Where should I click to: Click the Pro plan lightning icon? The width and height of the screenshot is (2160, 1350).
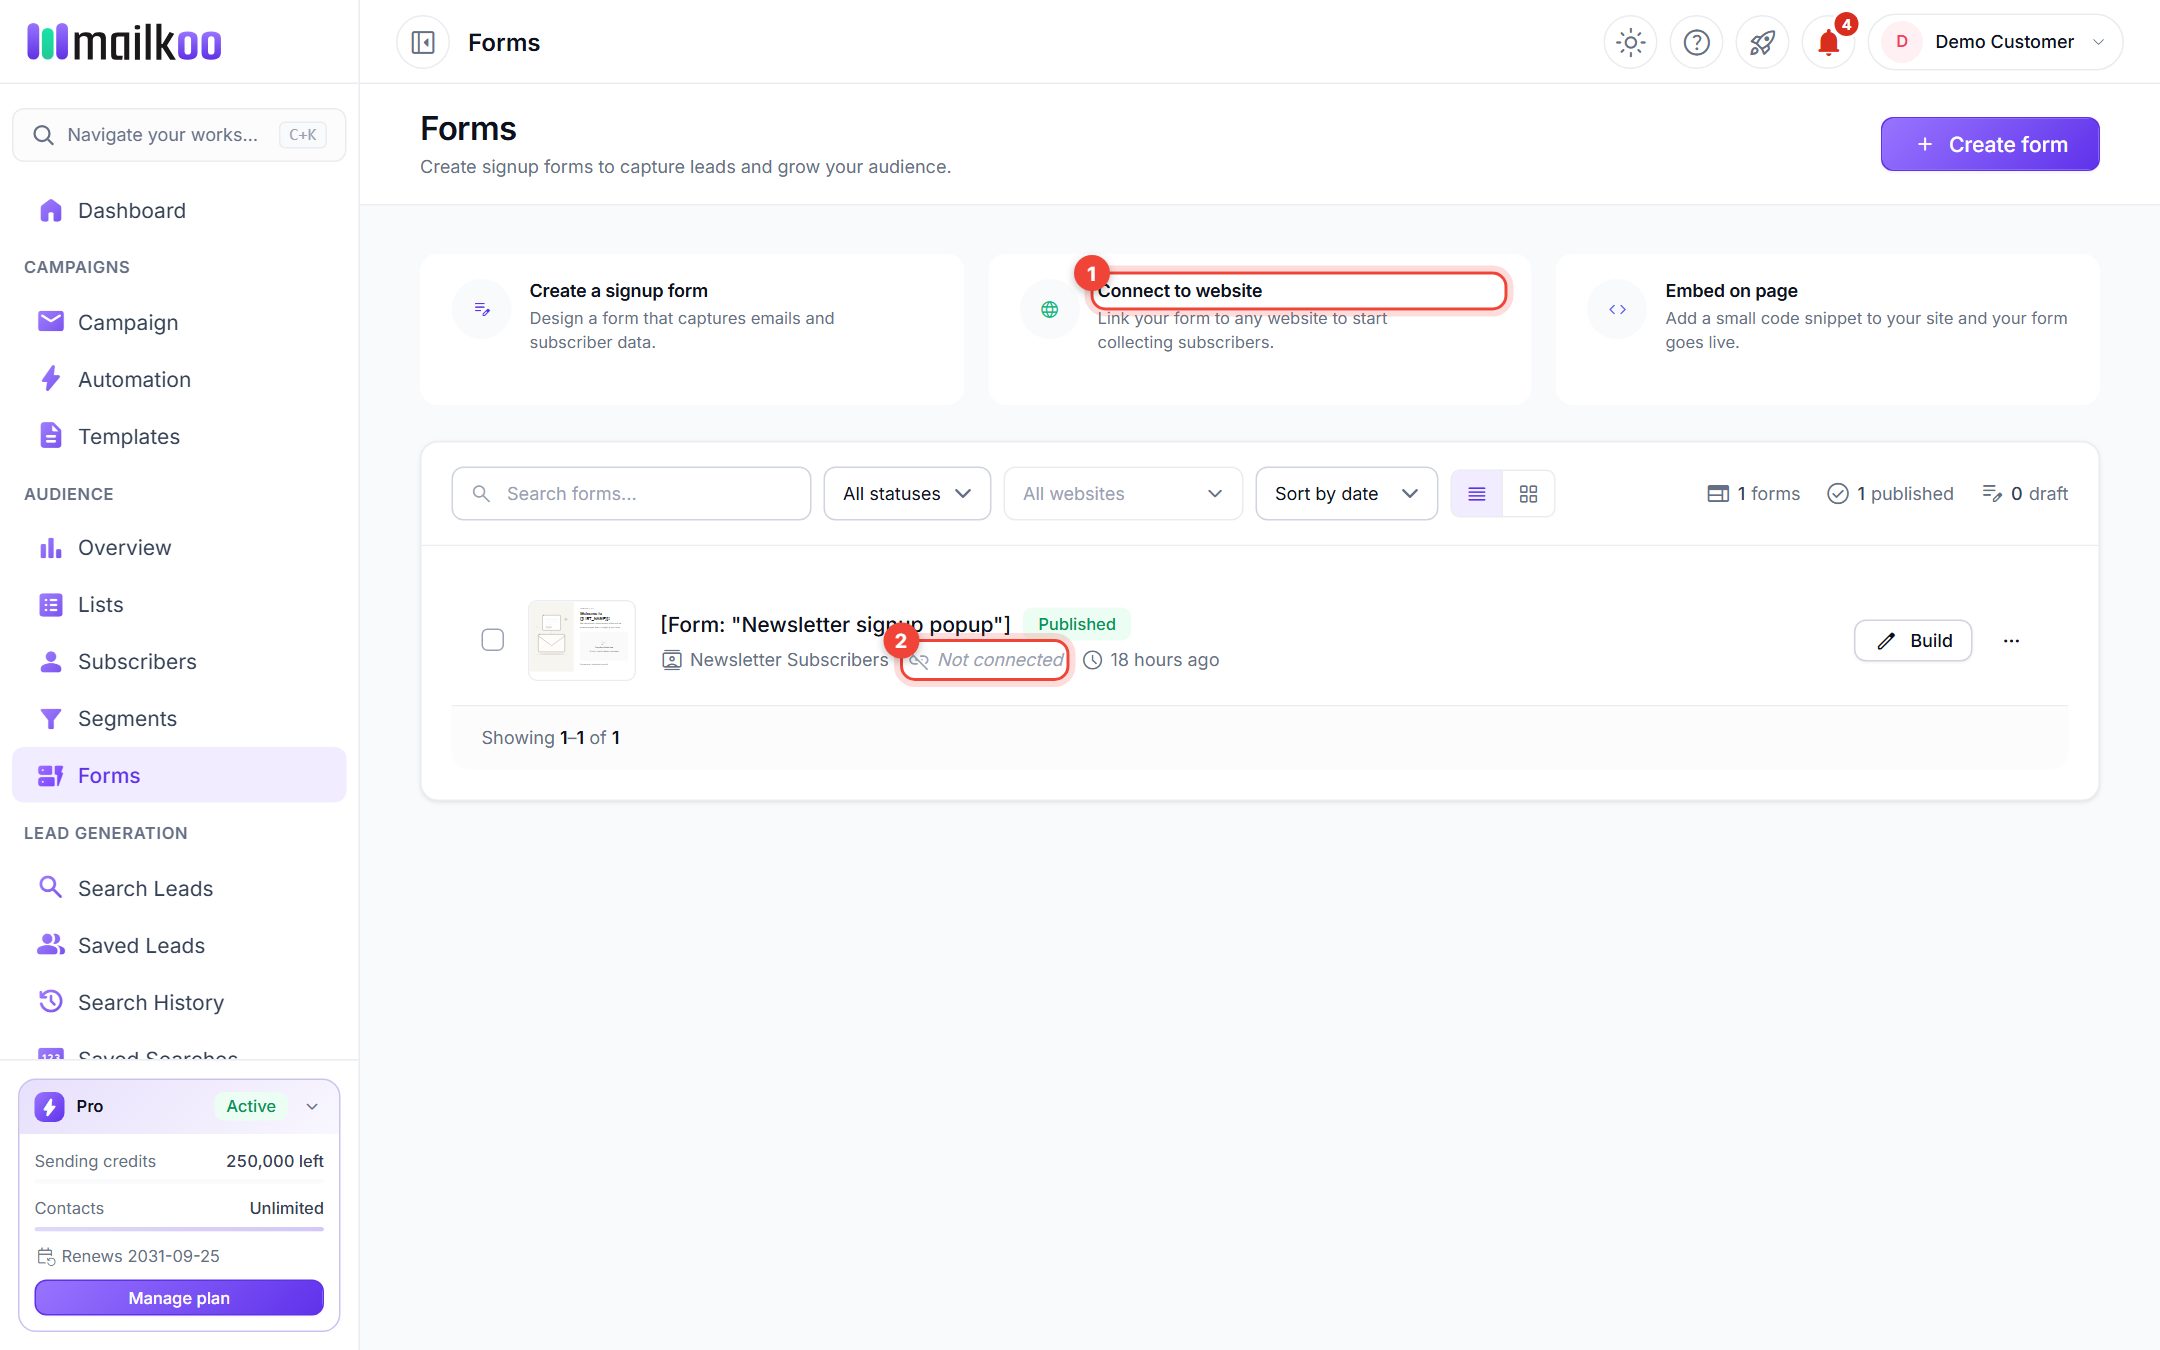click(49, 1106)
